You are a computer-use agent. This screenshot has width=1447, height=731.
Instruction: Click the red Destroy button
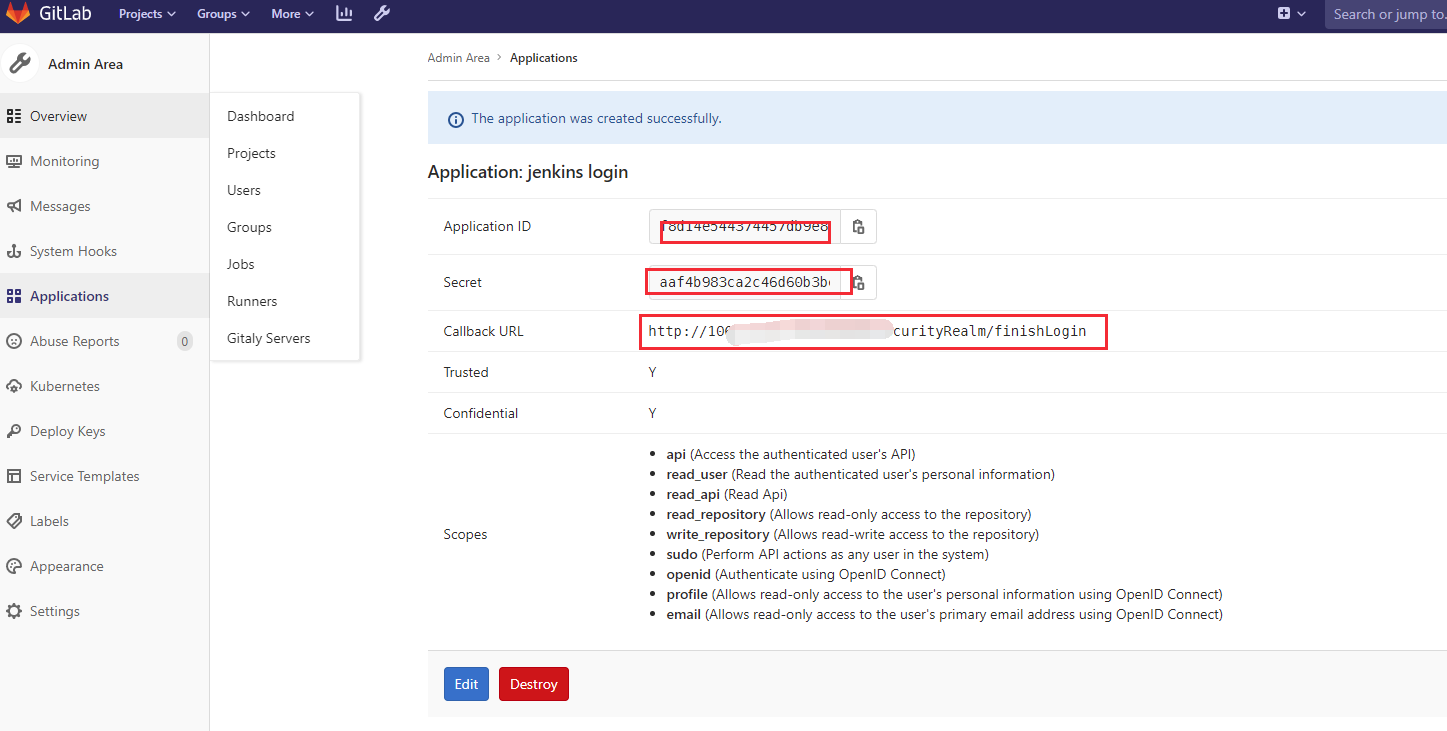[x=534, y=684]
